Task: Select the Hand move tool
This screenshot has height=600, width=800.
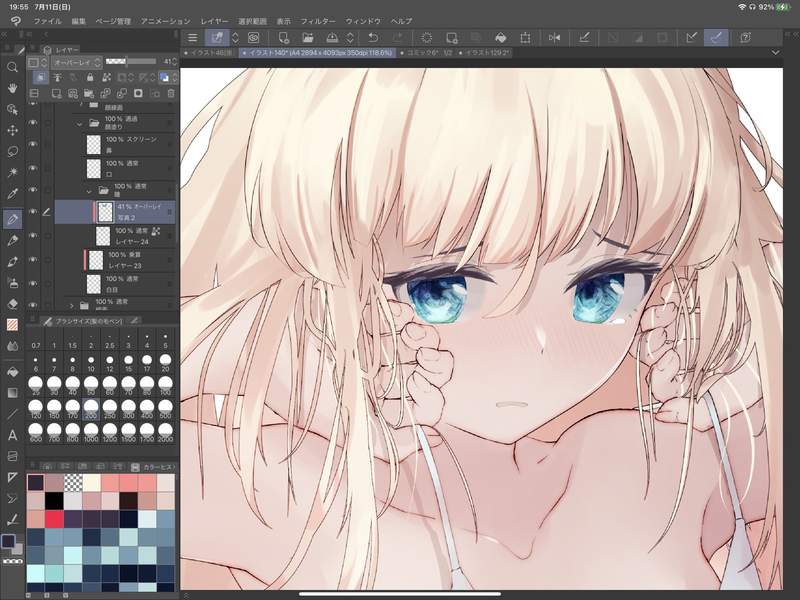Action: point(13,88)
